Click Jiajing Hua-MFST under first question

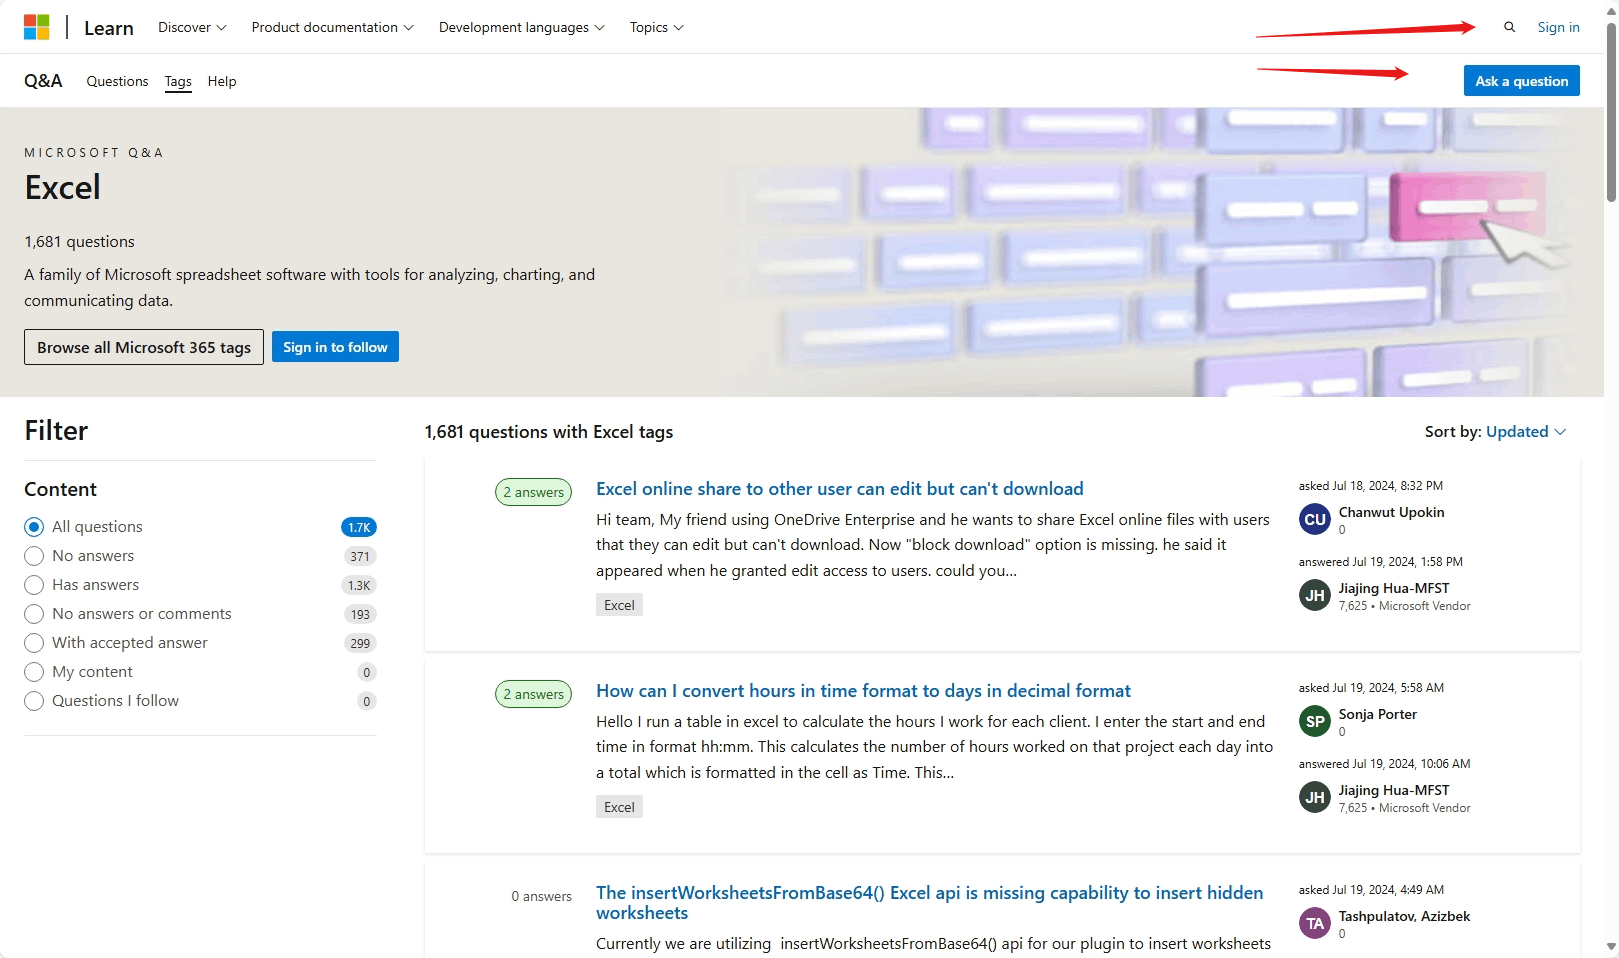[x=1394, y=588]
